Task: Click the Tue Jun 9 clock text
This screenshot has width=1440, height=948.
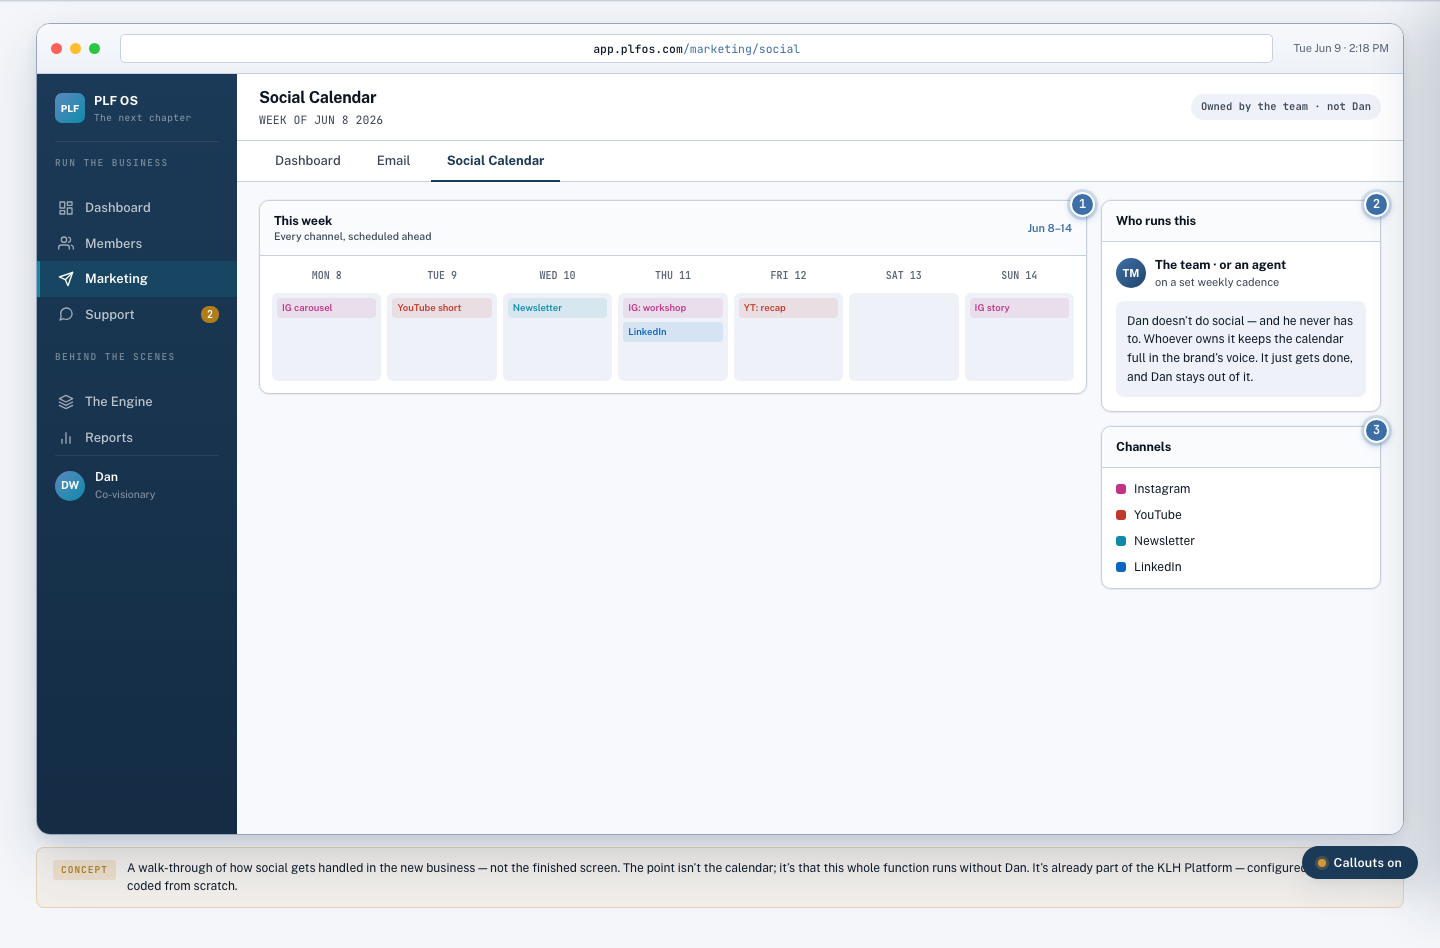Action: 1341,48
